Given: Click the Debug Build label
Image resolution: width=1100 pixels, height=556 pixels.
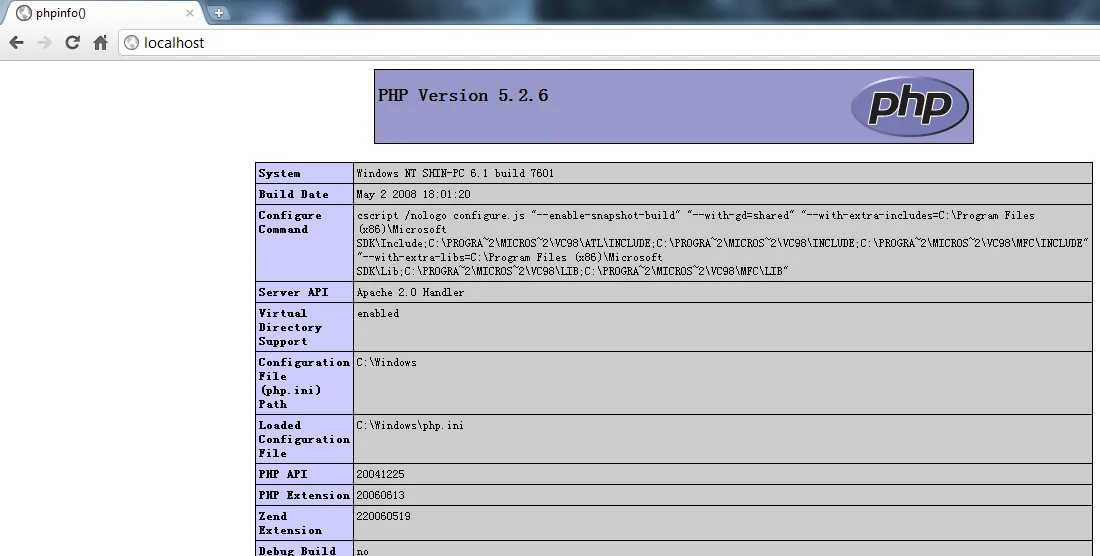Looking at the screenshot, I should (297, 550).
